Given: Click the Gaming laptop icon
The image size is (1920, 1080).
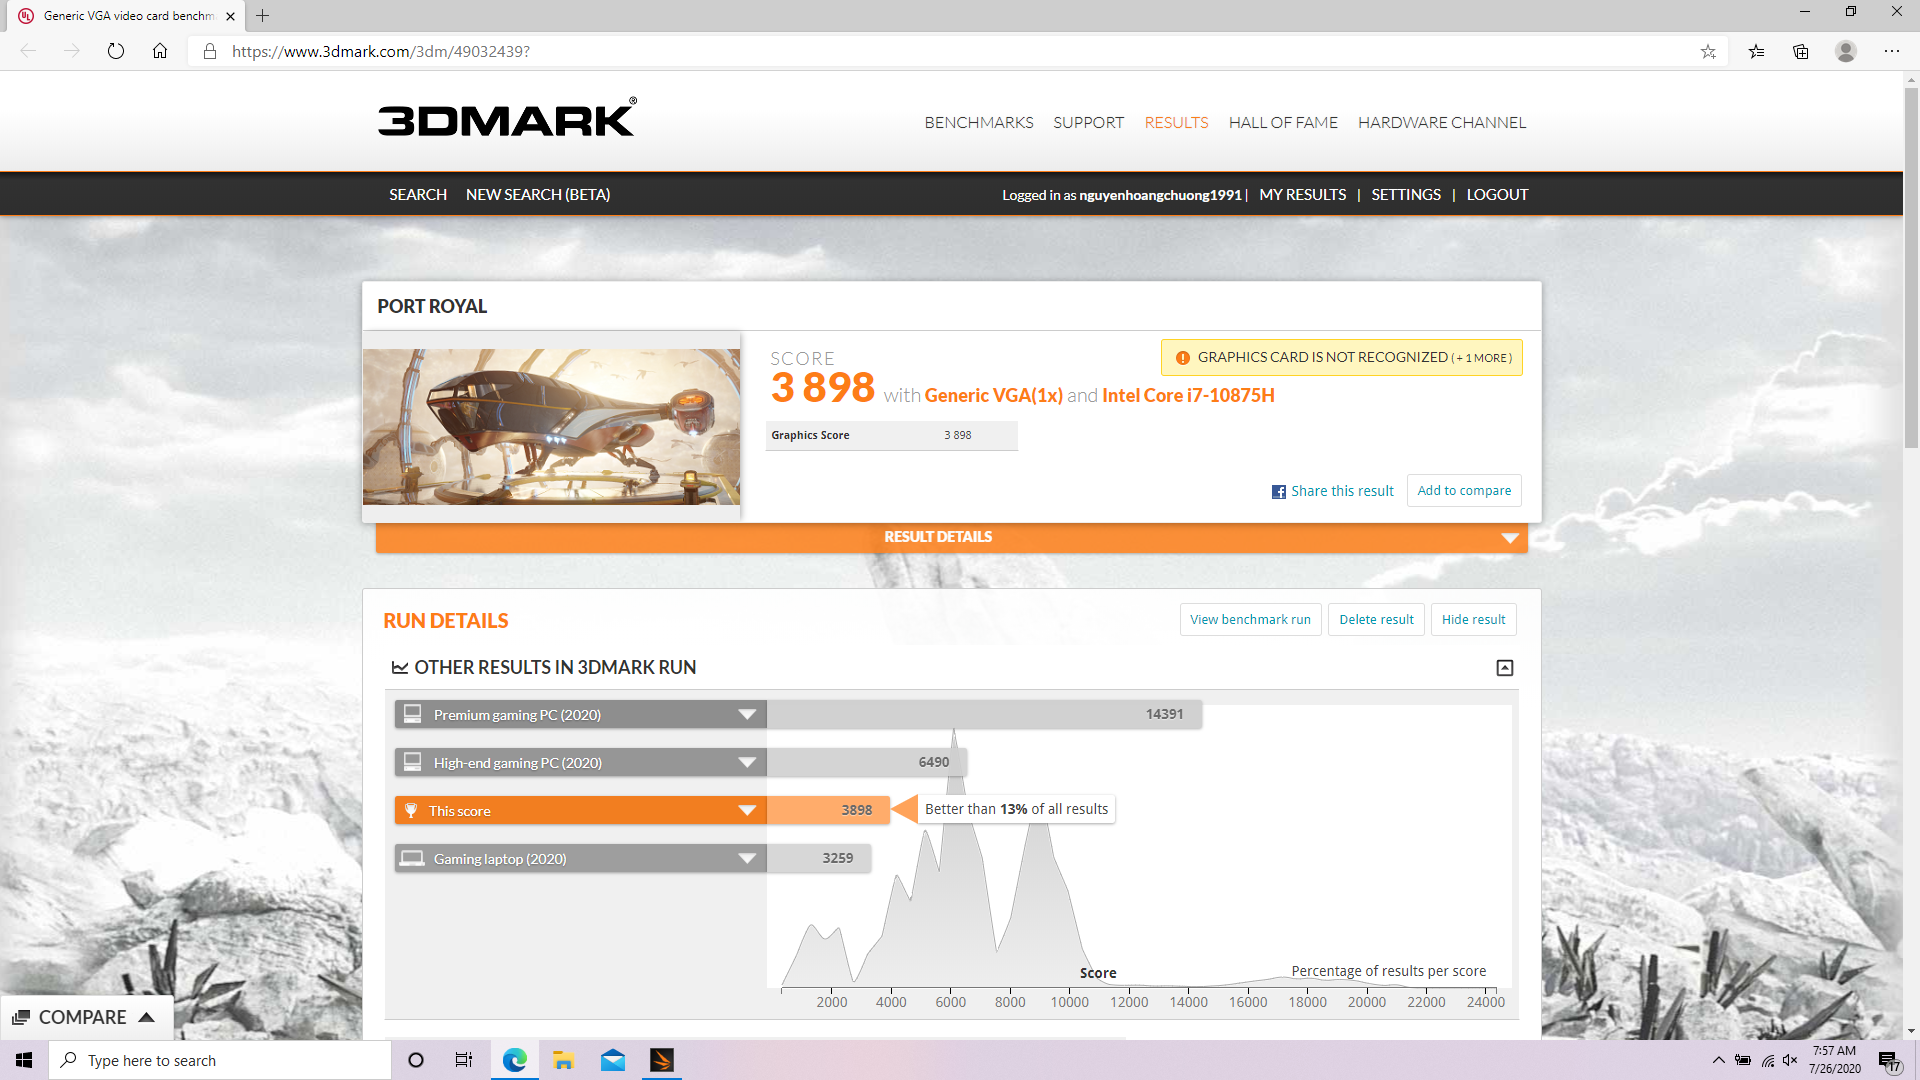Looking at the screenshot, I should pos(412,858).
